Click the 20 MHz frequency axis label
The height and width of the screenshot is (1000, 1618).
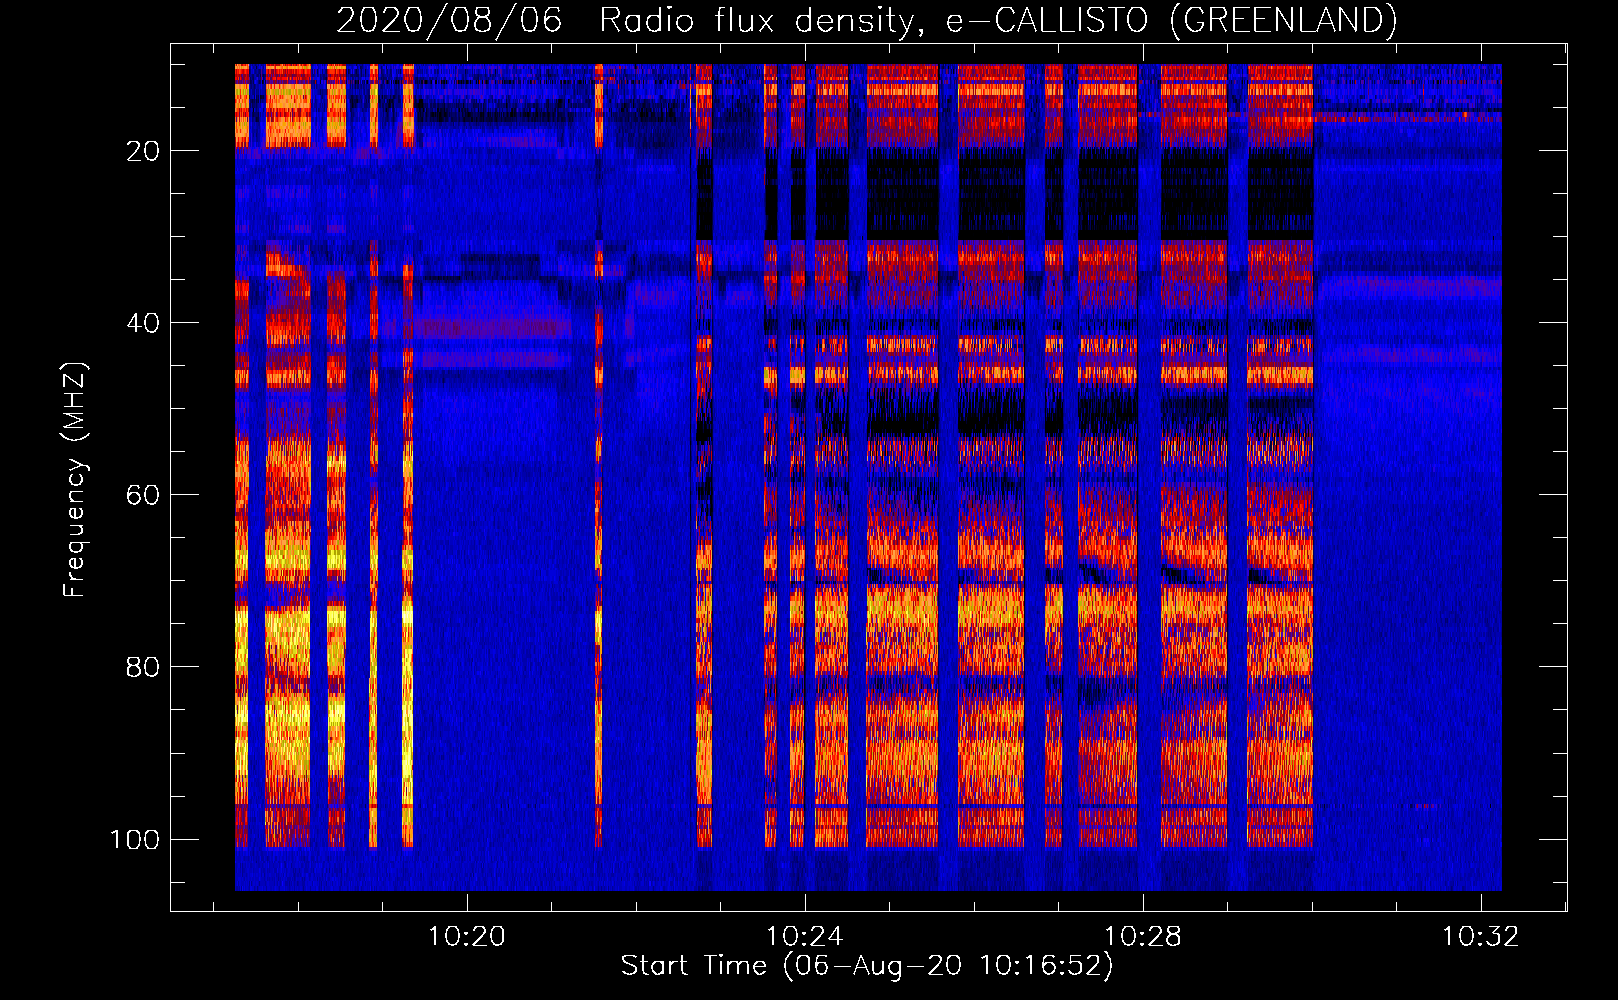pyautogui.click(x=143, y=151)
